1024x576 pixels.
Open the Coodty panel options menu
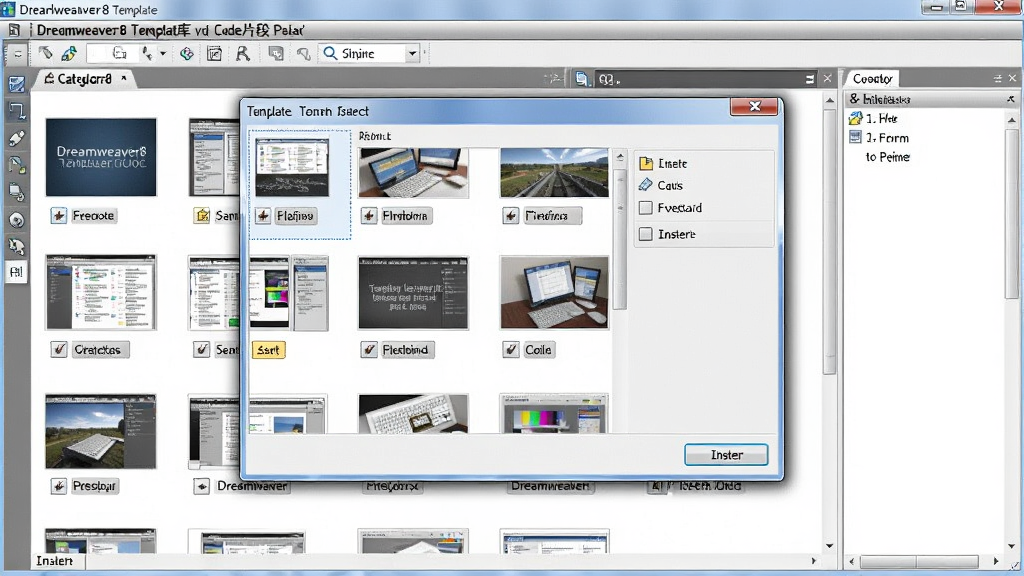997,78
